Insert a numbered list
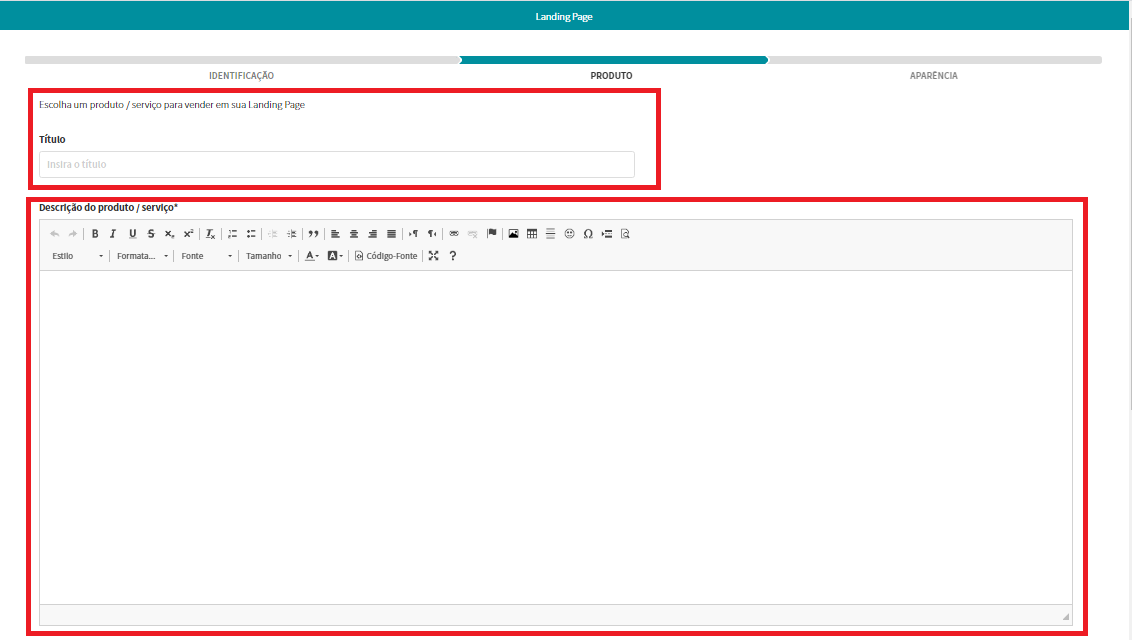 (232, 234)
